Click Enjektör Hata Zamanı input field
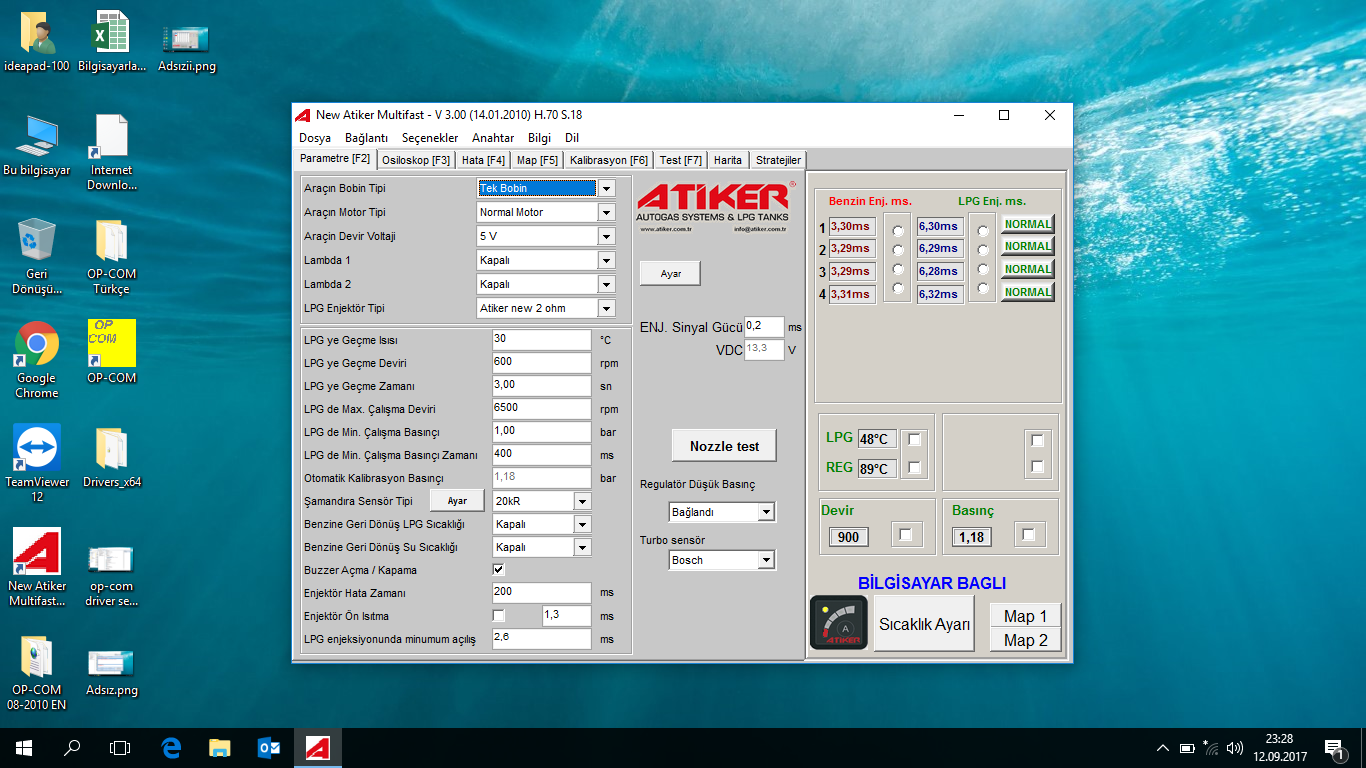 tap(541, 593)
